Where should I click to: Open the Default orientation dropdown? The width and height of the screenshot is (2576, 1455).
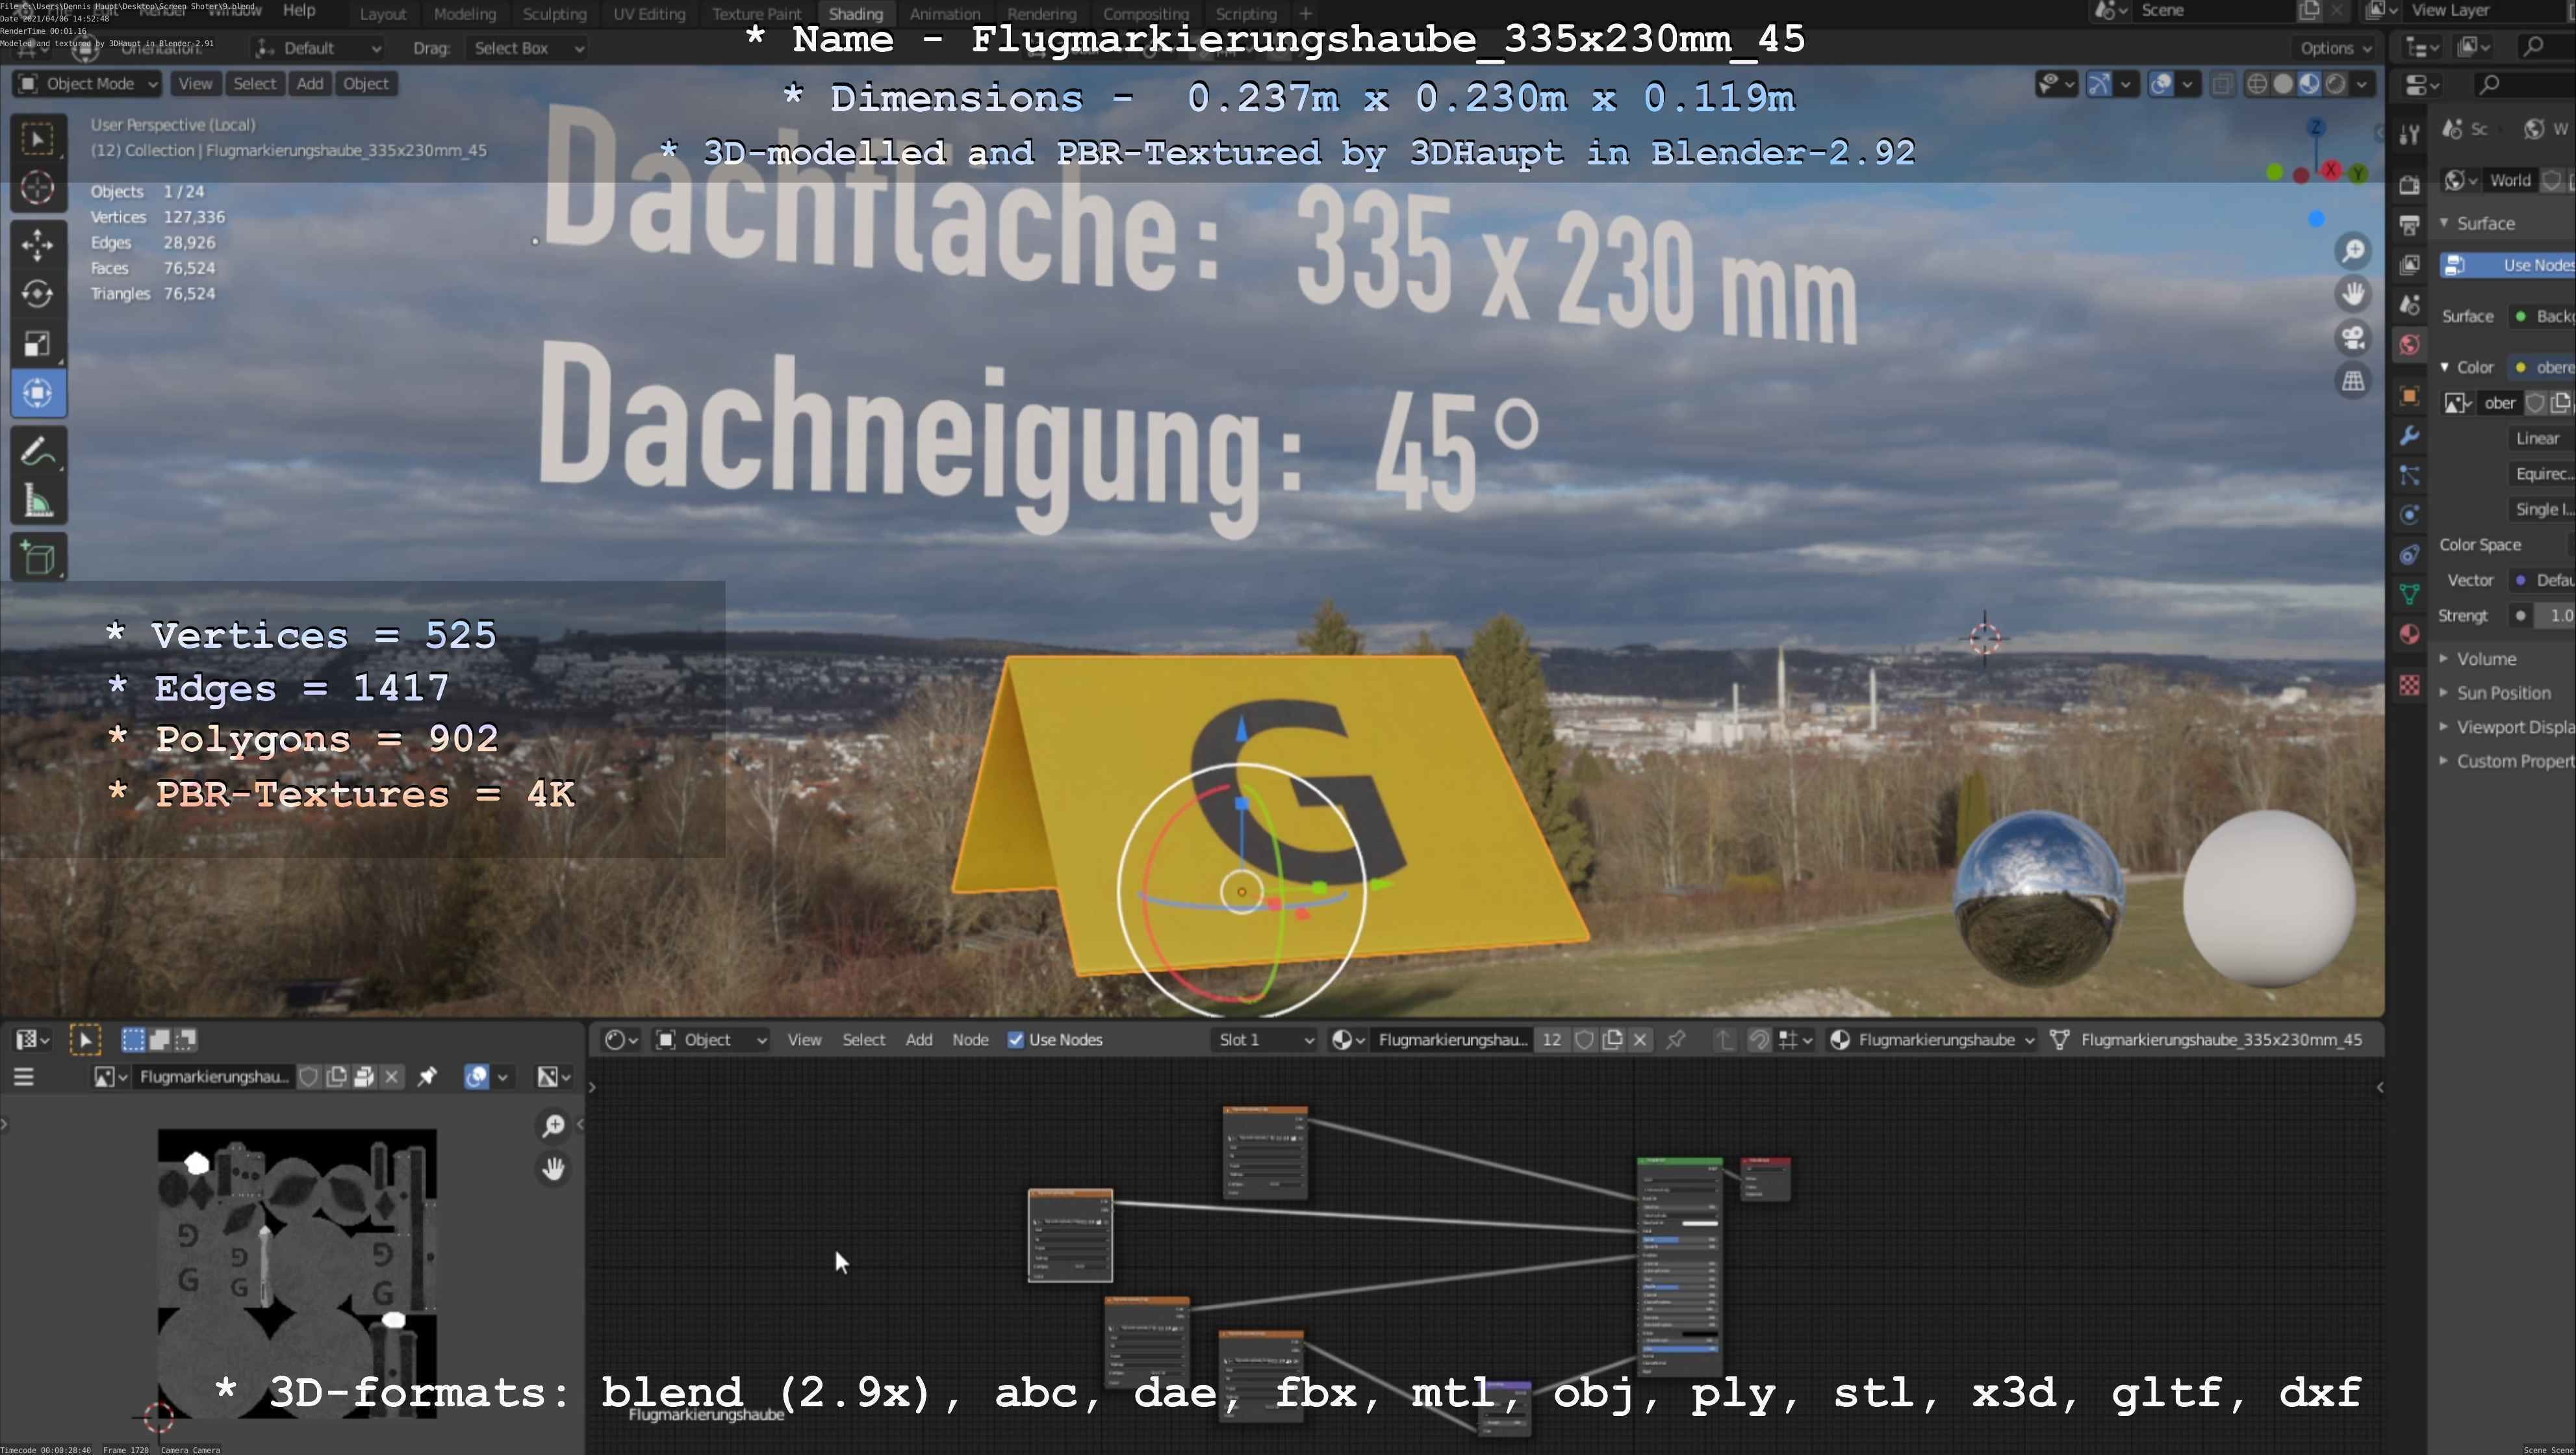tap(318, 48)
